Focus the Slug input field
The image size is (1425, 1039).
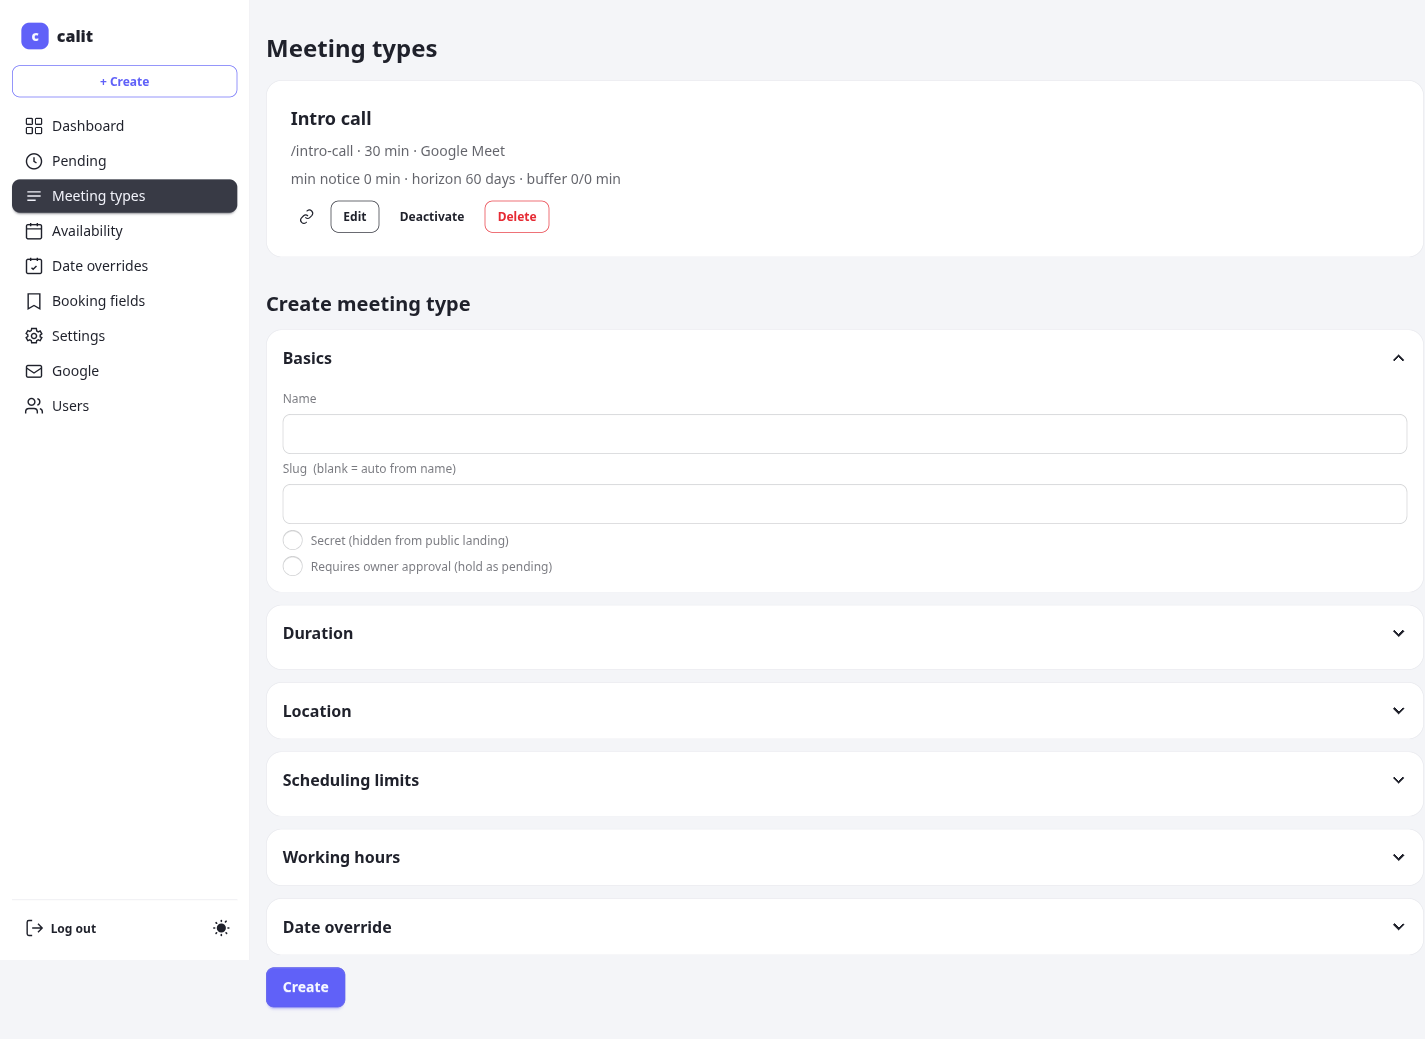click(845, 504)
